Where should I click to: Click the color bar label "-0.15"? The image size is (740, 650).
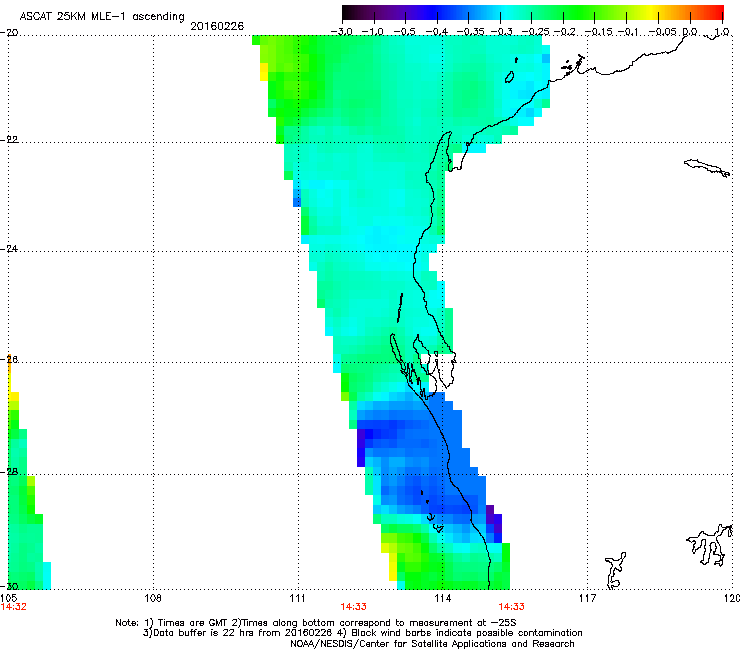[598, 32]
